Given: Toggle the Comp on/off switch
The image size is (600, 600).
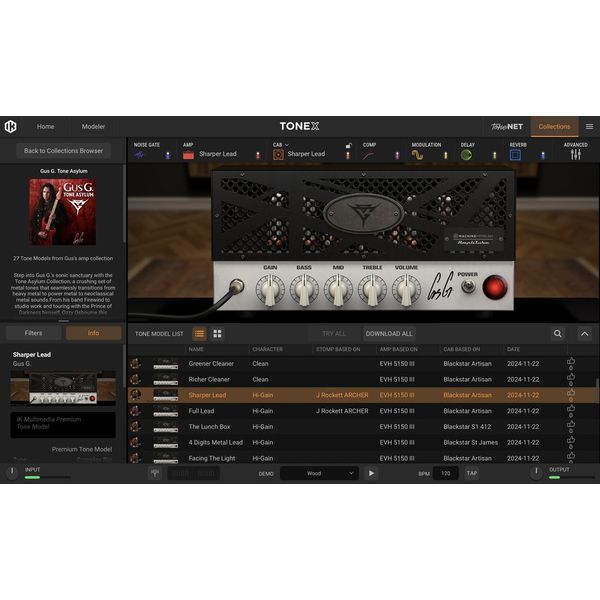Looking at the screenshot, I should coord(397,155).
